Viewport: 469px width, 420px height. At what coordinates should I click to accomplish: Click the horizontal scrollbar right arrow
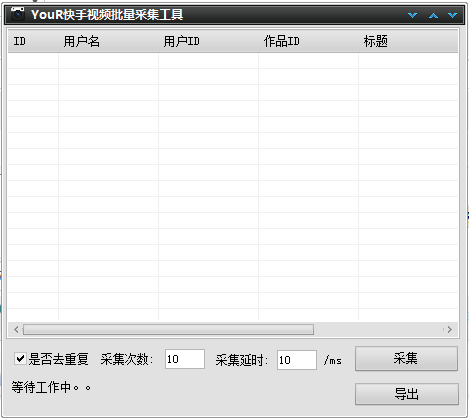pyautogui.click(x=450, y=330)
